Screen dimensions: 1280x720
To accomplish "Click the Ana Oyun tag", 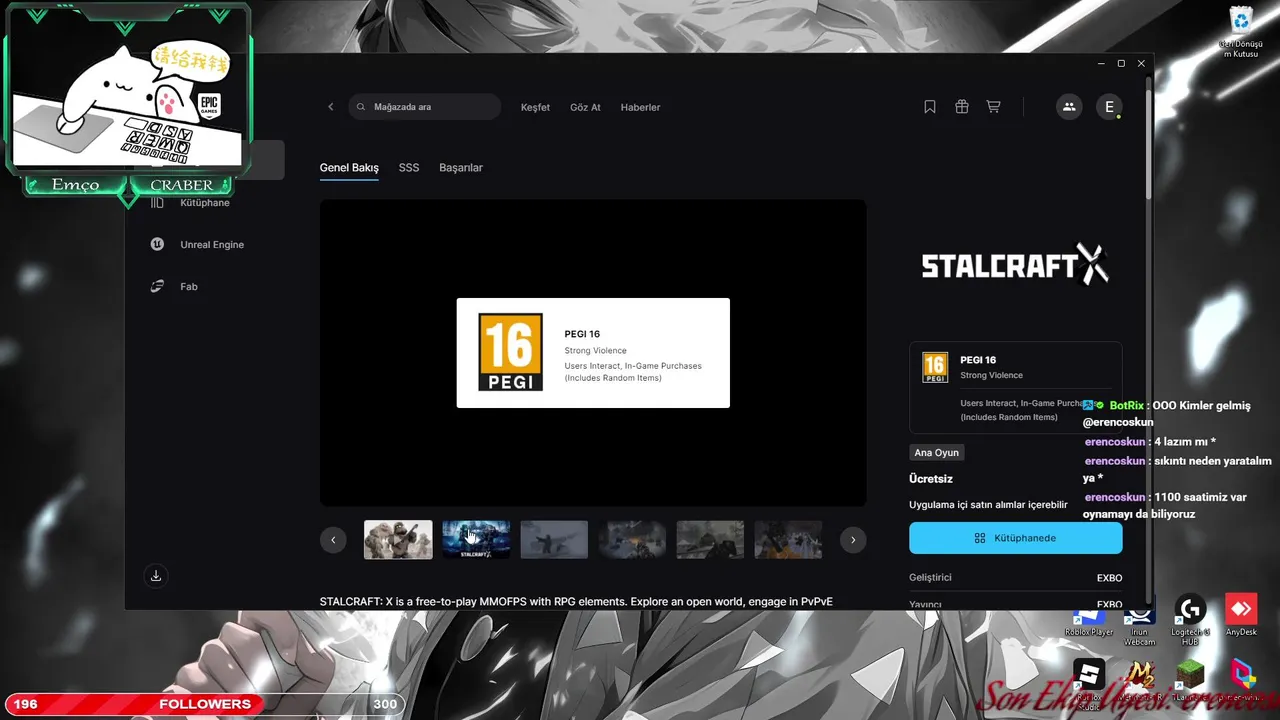I will 936,453.
